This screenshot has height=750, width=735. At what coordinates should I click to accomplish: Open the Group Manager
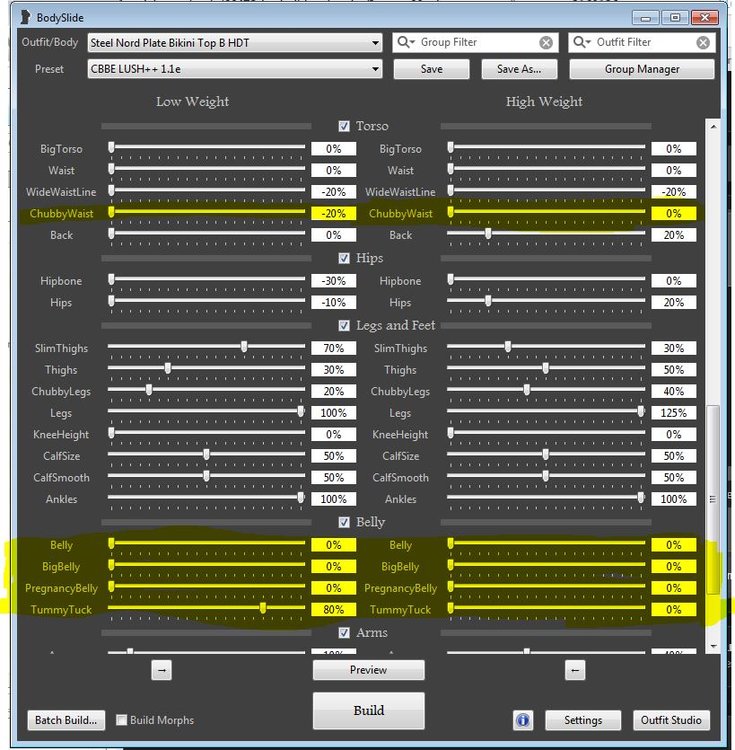tap(642, 69)
